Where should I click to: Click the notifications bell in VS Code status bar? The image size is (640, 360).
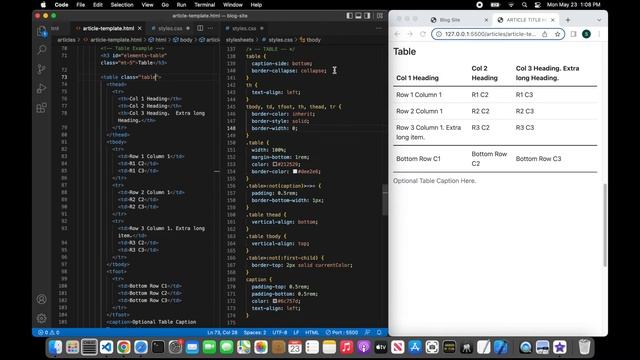pyautogui.click(x=379, y=332)
